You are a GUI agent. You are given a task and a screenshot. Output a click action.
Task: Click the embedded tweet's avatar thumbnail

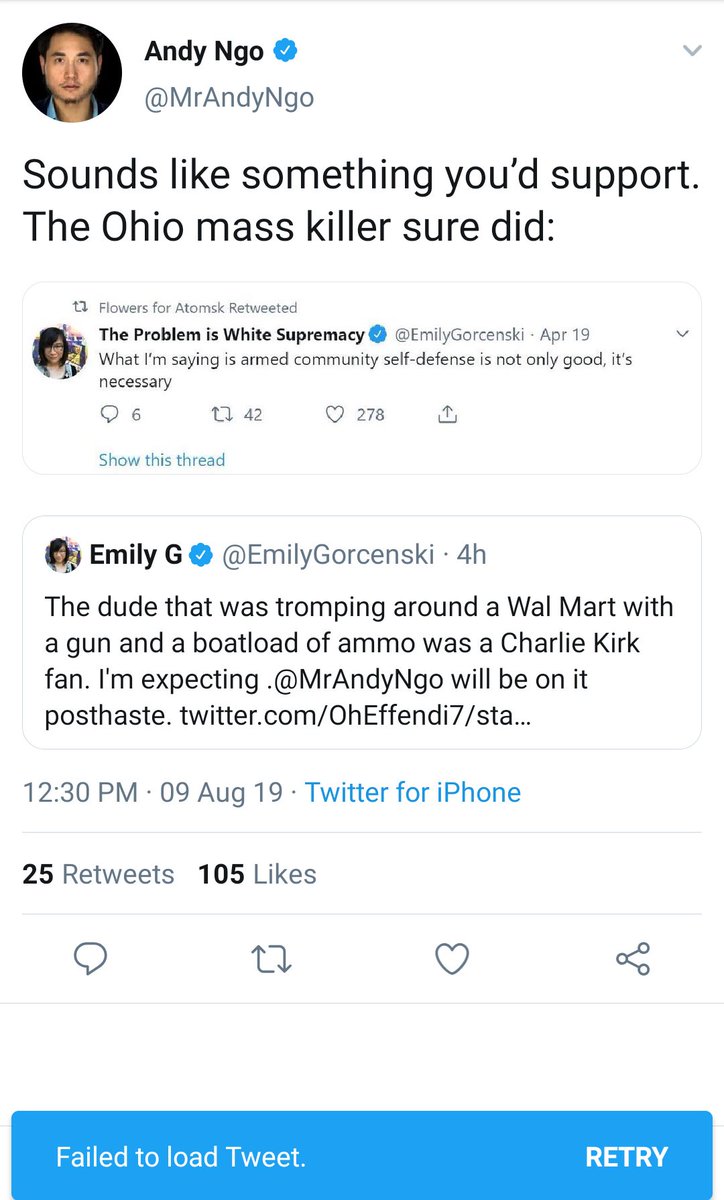tap(61, 354)
